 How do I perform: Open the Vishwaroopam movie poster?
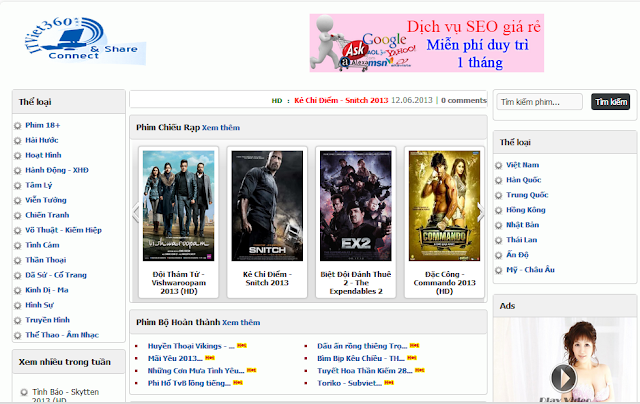pyautogui.click(x=178, y=206)
